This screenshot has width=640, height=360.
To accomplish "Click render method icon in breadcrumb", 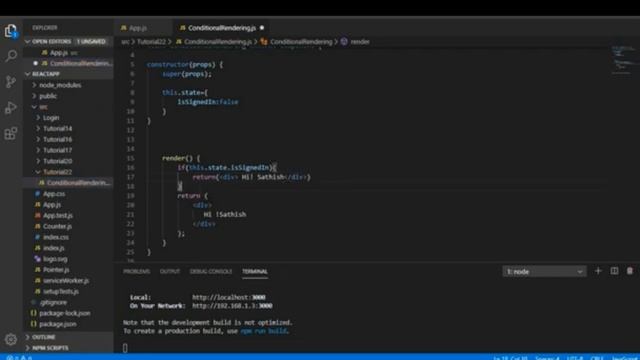I will tap(344, 42).
